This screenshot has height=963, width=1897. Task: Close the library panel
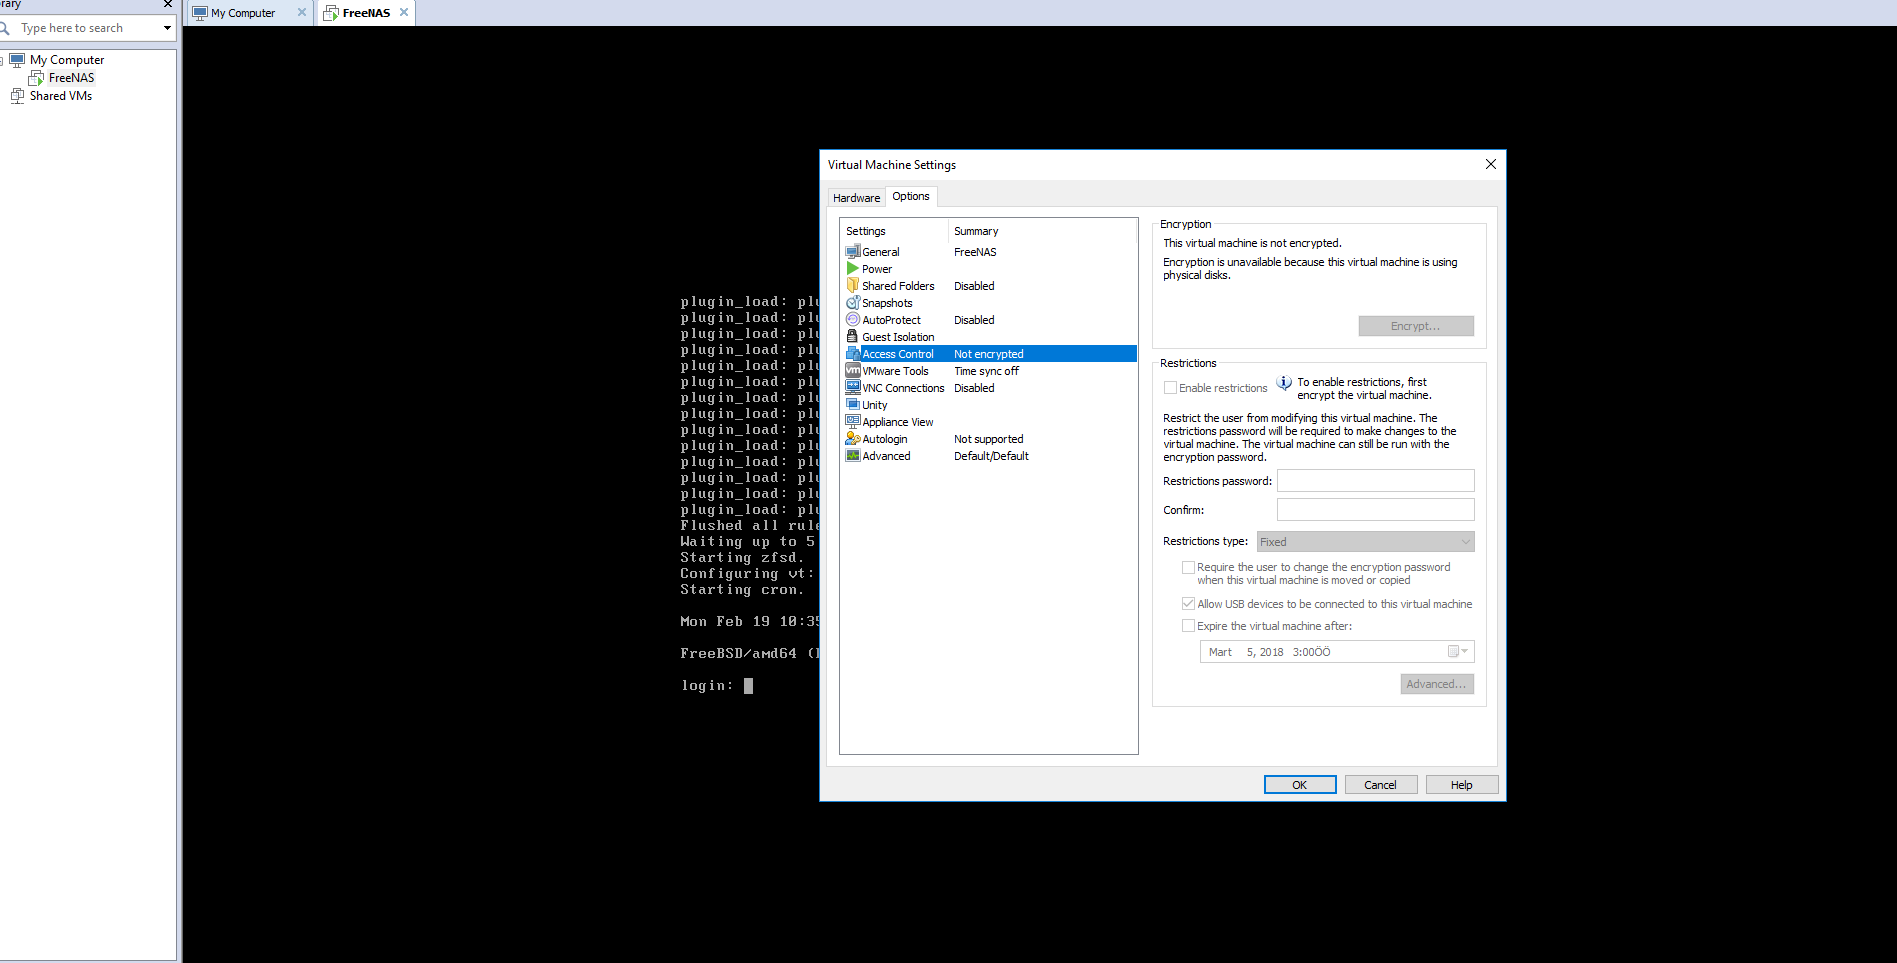click(168, 4)
